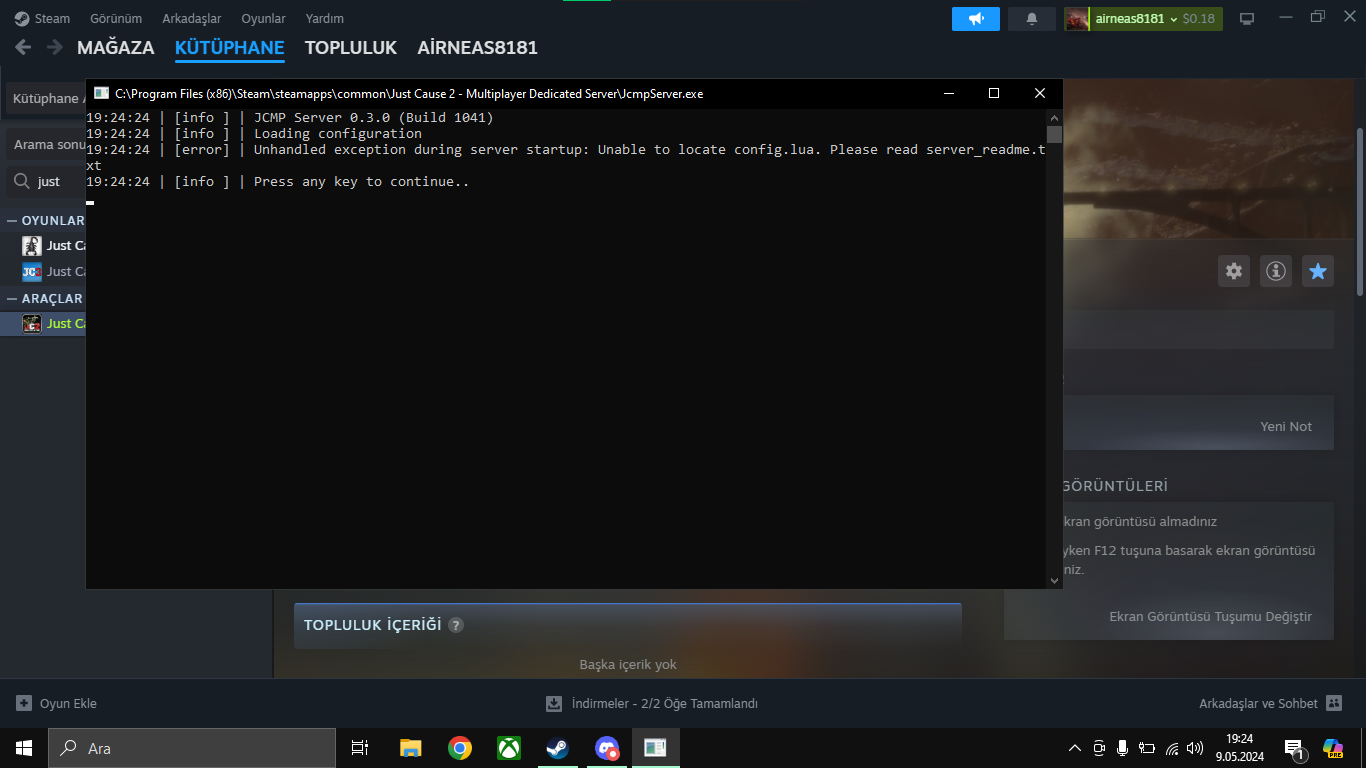Screen dimensions: 1366x768
Task: Open the Görünüm menu
Action: pyautogui.click(x=116, y=19)
